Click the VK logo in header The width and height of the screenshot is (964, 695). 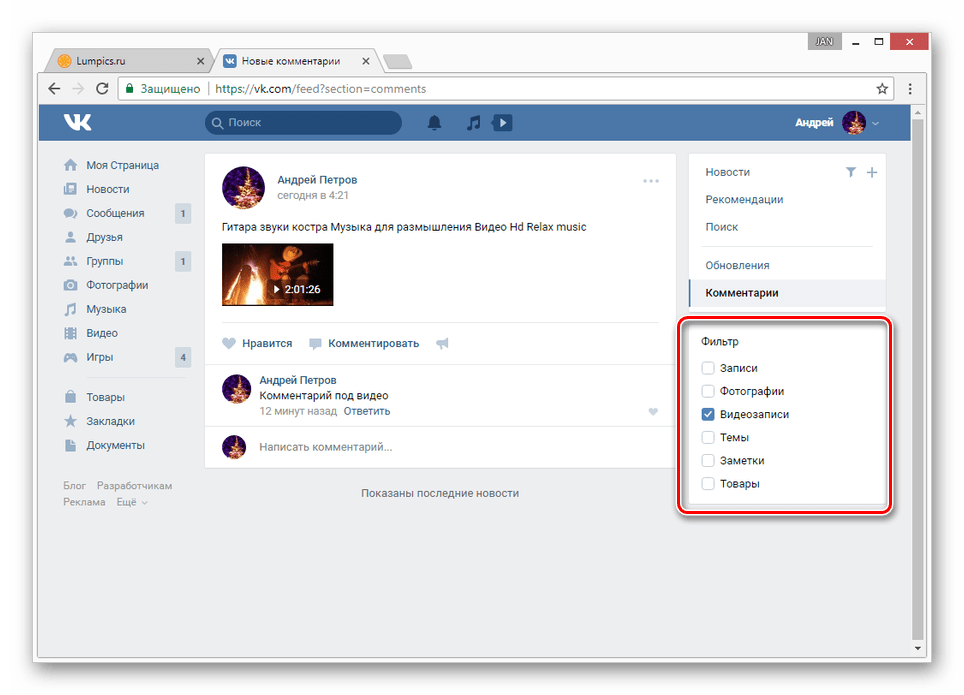(x=77, y=122)
